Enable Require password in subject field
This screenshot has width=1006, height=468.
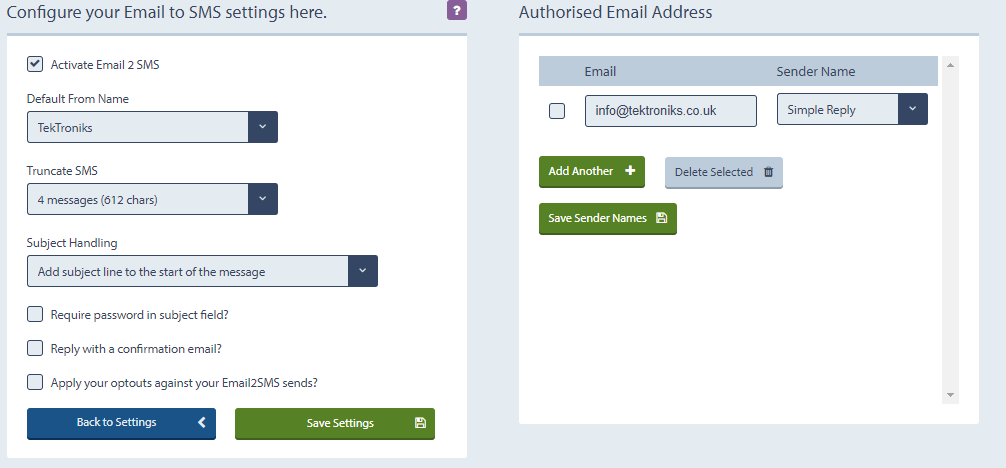35,315
